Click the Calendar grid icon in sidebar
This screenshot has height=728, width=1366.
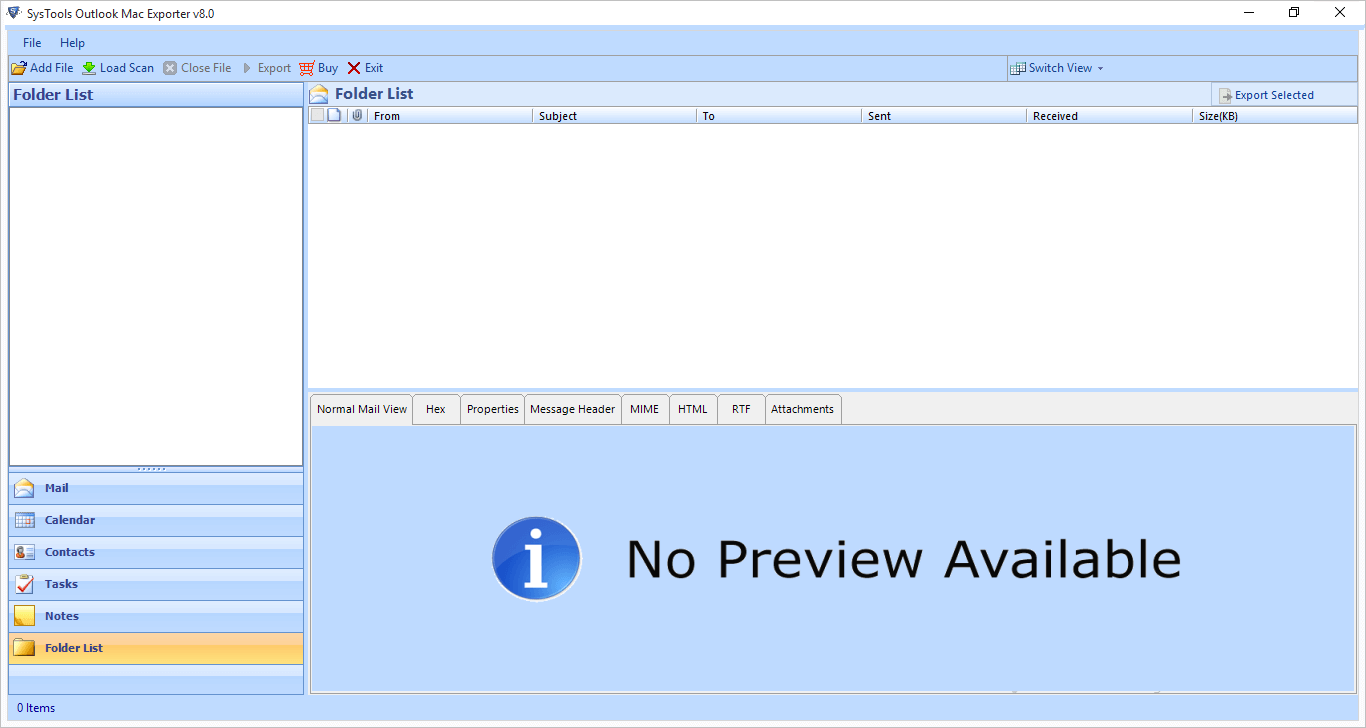tap(25, 520)
